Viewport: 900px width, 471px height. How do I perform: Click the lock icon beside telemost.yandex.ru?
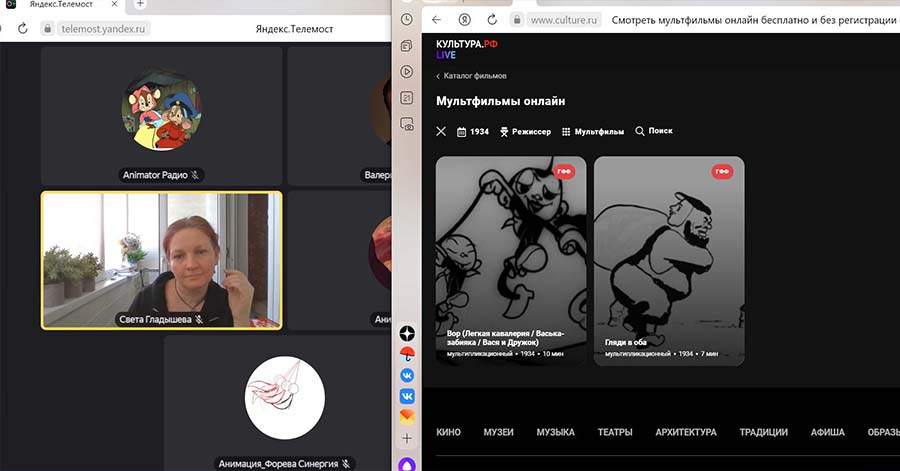[48, 28]
